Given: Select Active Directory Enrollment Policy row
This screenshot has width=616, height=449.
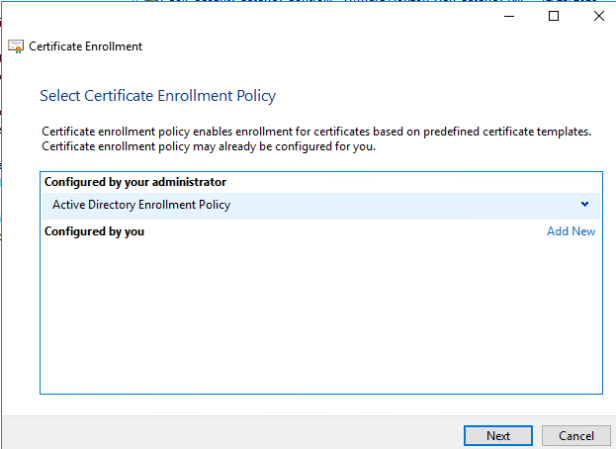Looking at the screenshot, I should coord(321,205).
